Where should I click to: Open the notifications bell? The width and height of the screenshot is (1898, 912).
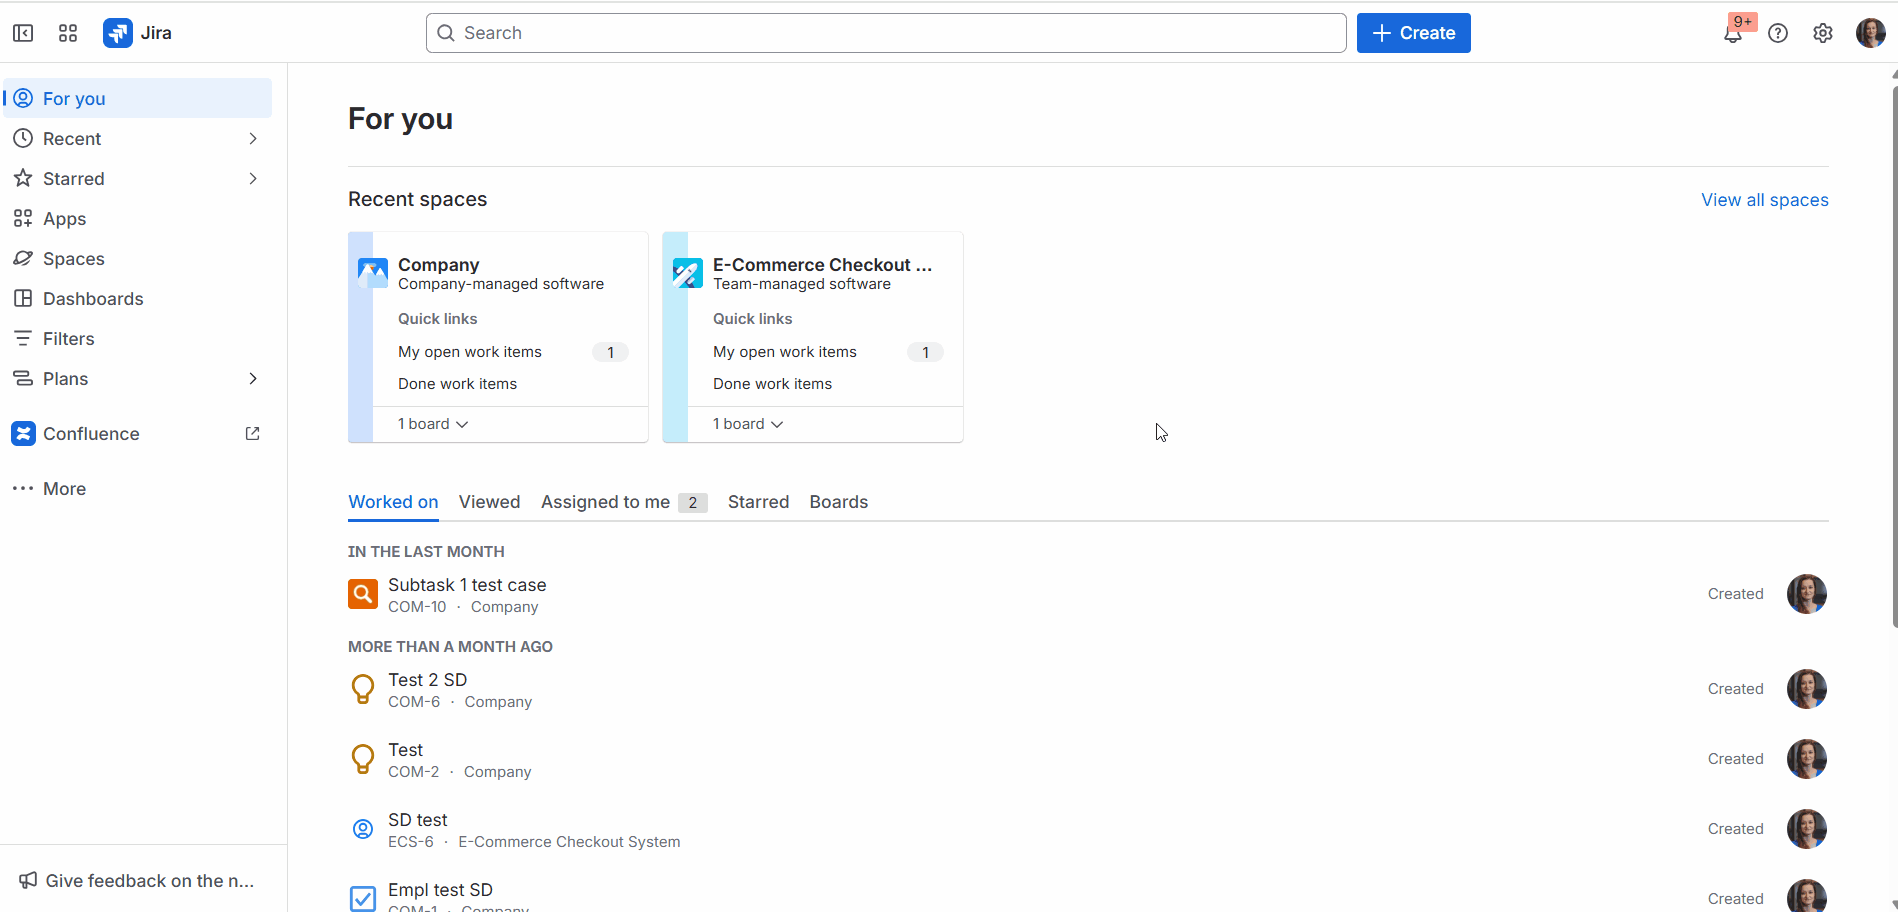(1733, 33)
